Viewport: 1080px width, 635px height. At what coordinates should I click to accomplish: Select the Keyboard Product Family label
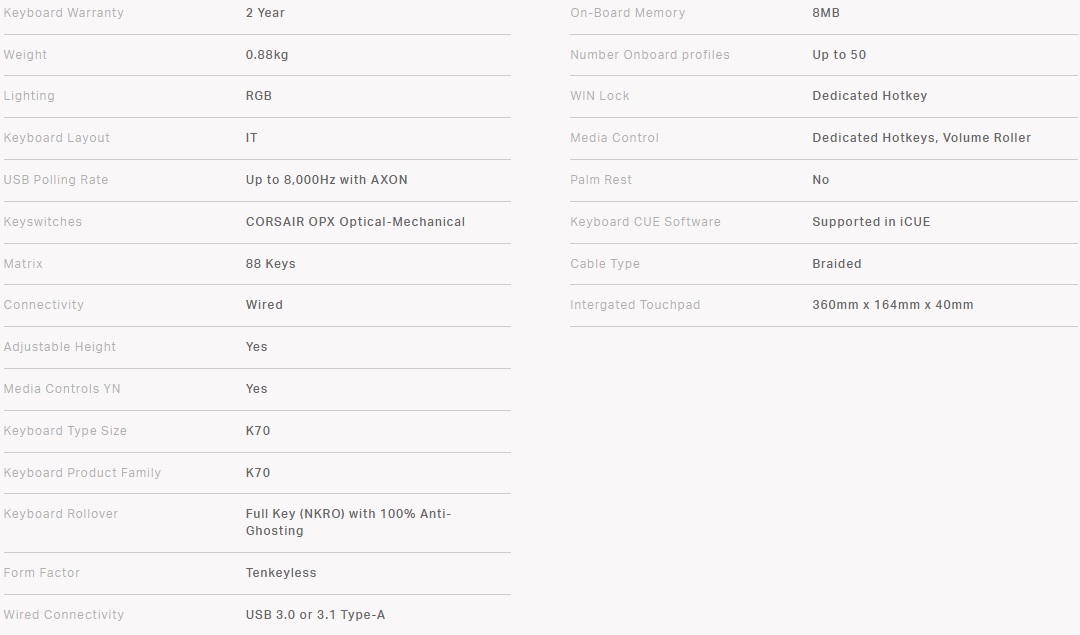[x=82, y=473]
